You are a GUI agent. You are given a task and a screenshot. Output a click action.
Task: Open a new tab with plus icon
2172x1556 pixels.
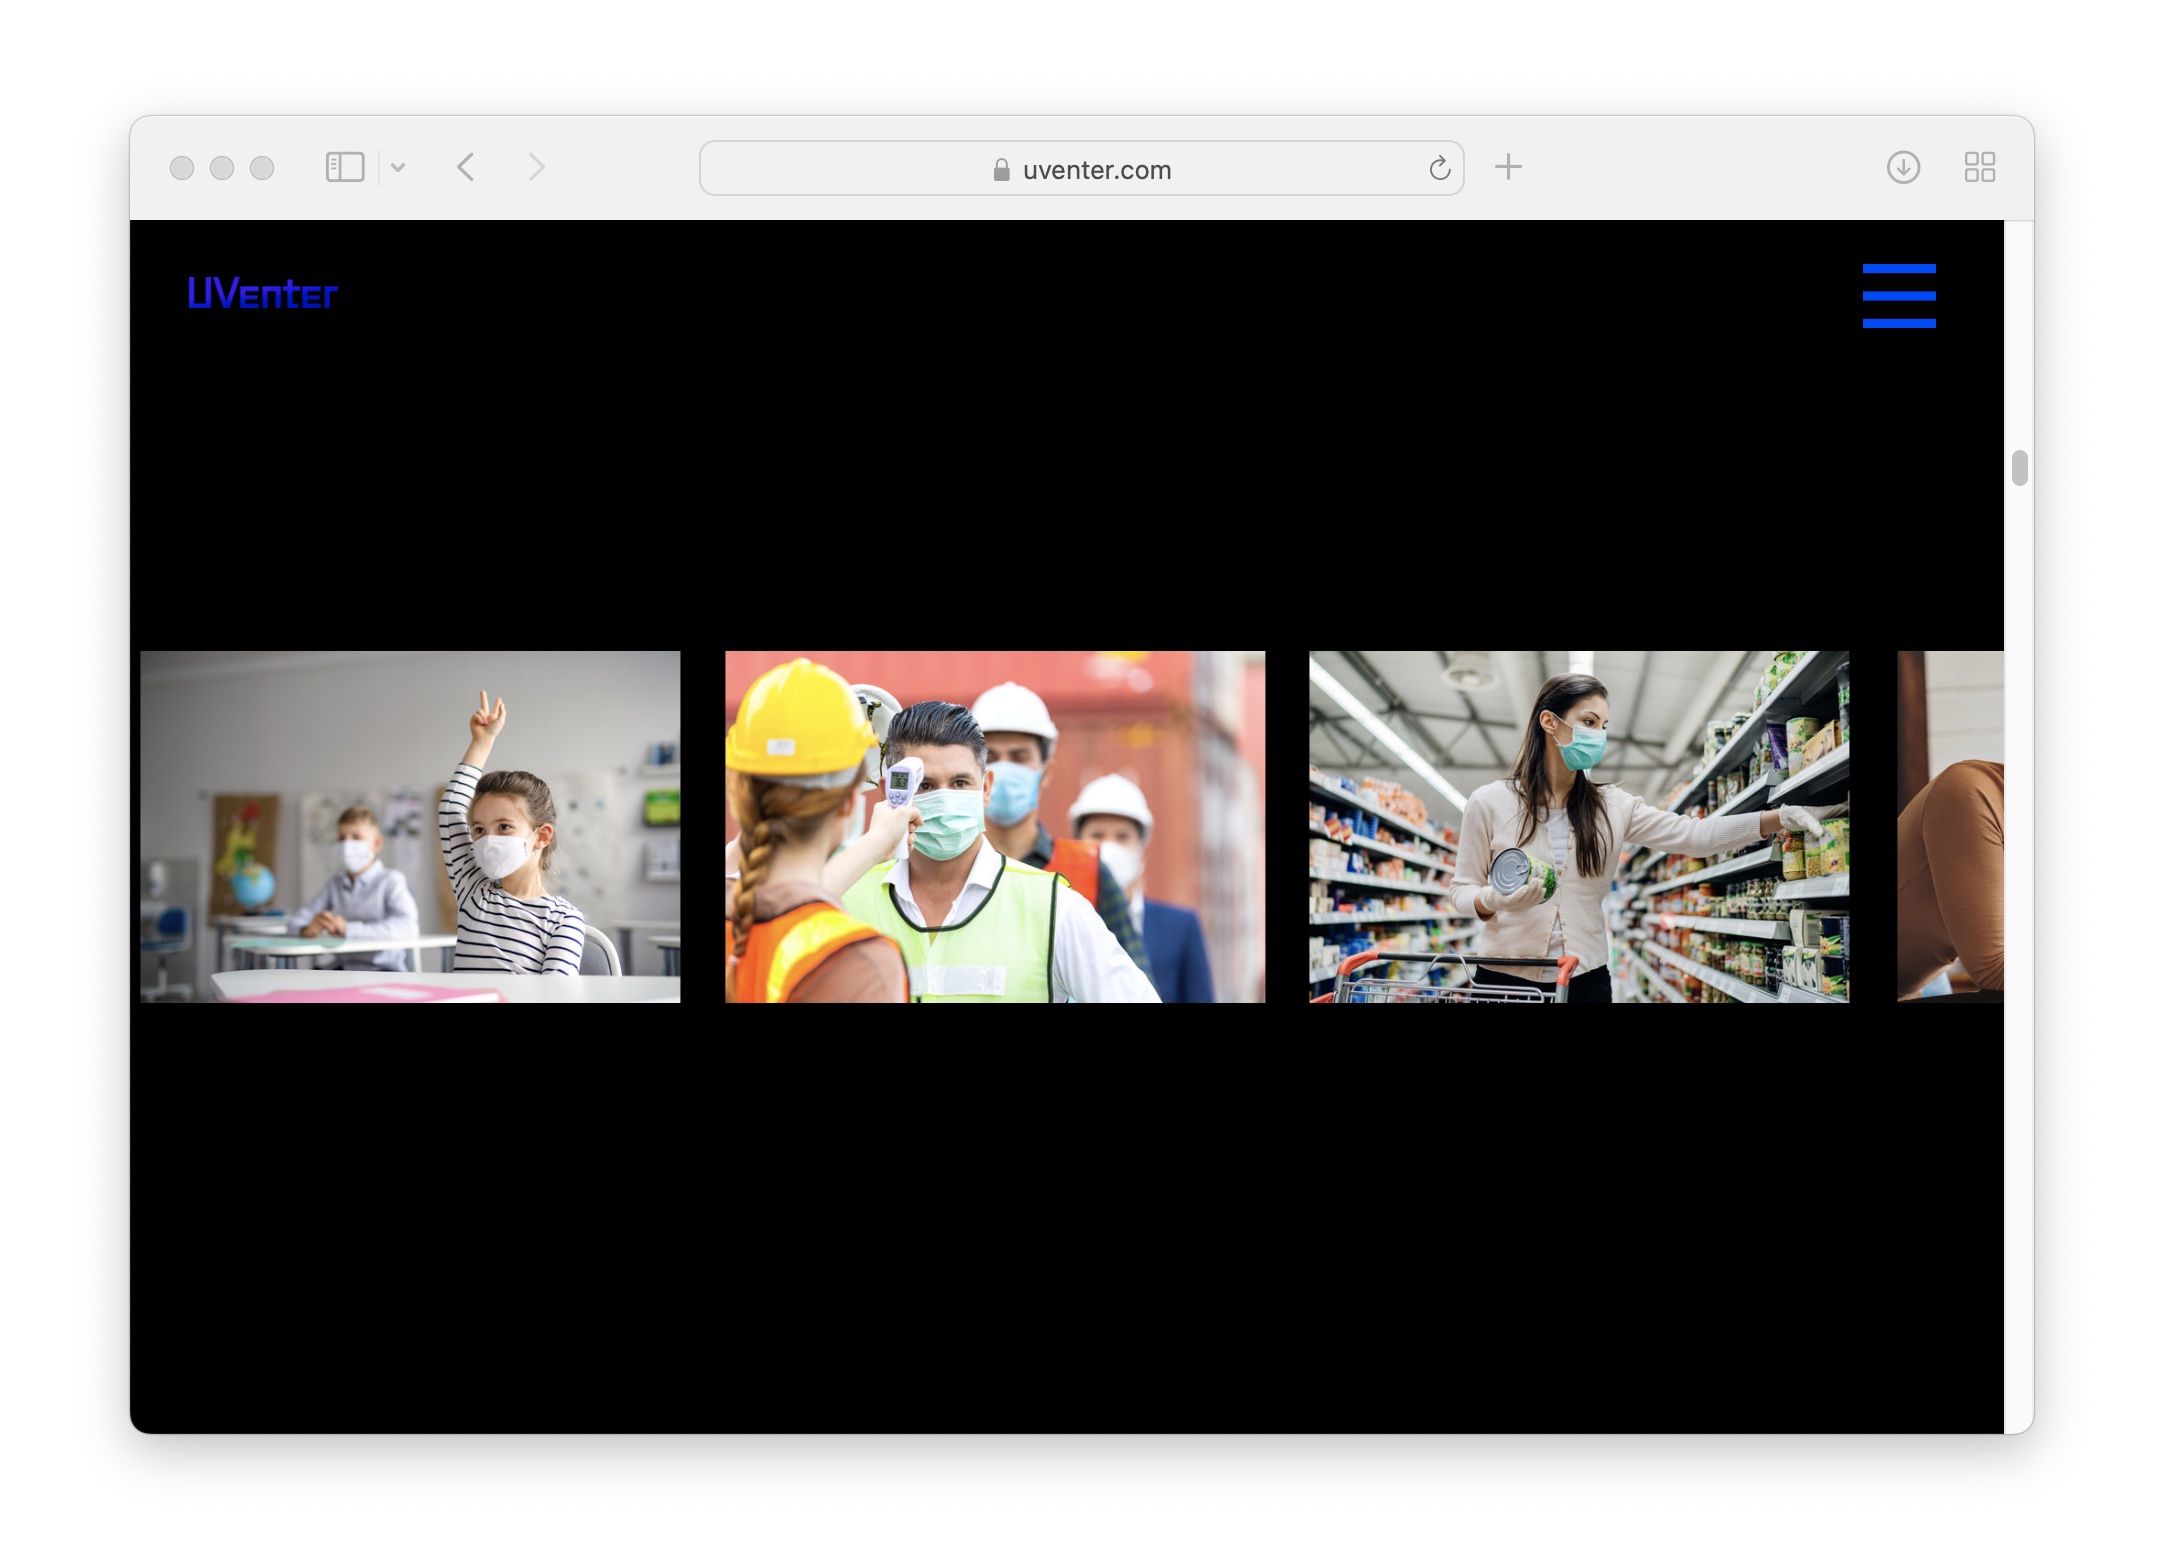(1508, 167)
